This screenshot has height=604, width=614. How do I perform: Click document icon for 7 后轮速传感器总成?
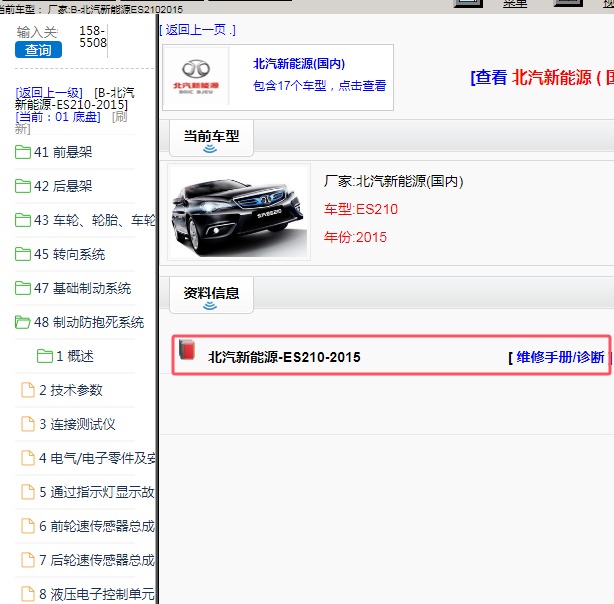tap(28, 560)
